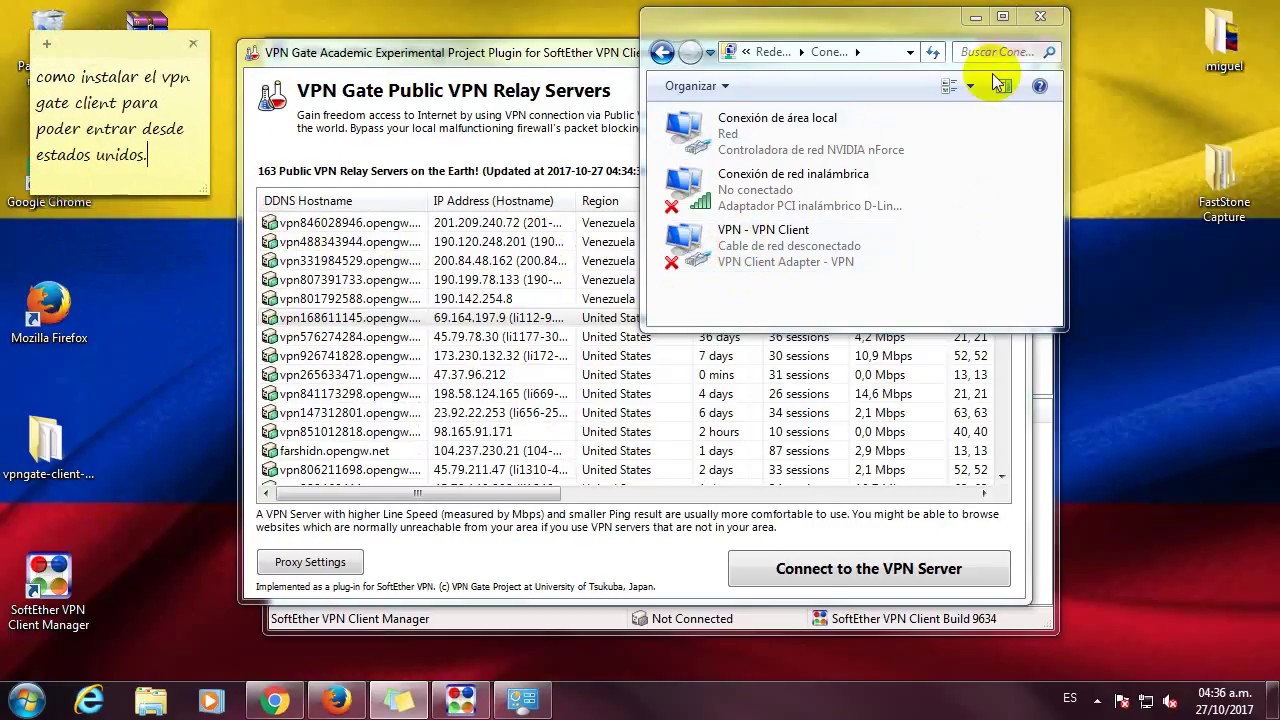Select server vpn807391733.opengw row
Viewport: 1280px width, 720px height.
pos(450,280)
